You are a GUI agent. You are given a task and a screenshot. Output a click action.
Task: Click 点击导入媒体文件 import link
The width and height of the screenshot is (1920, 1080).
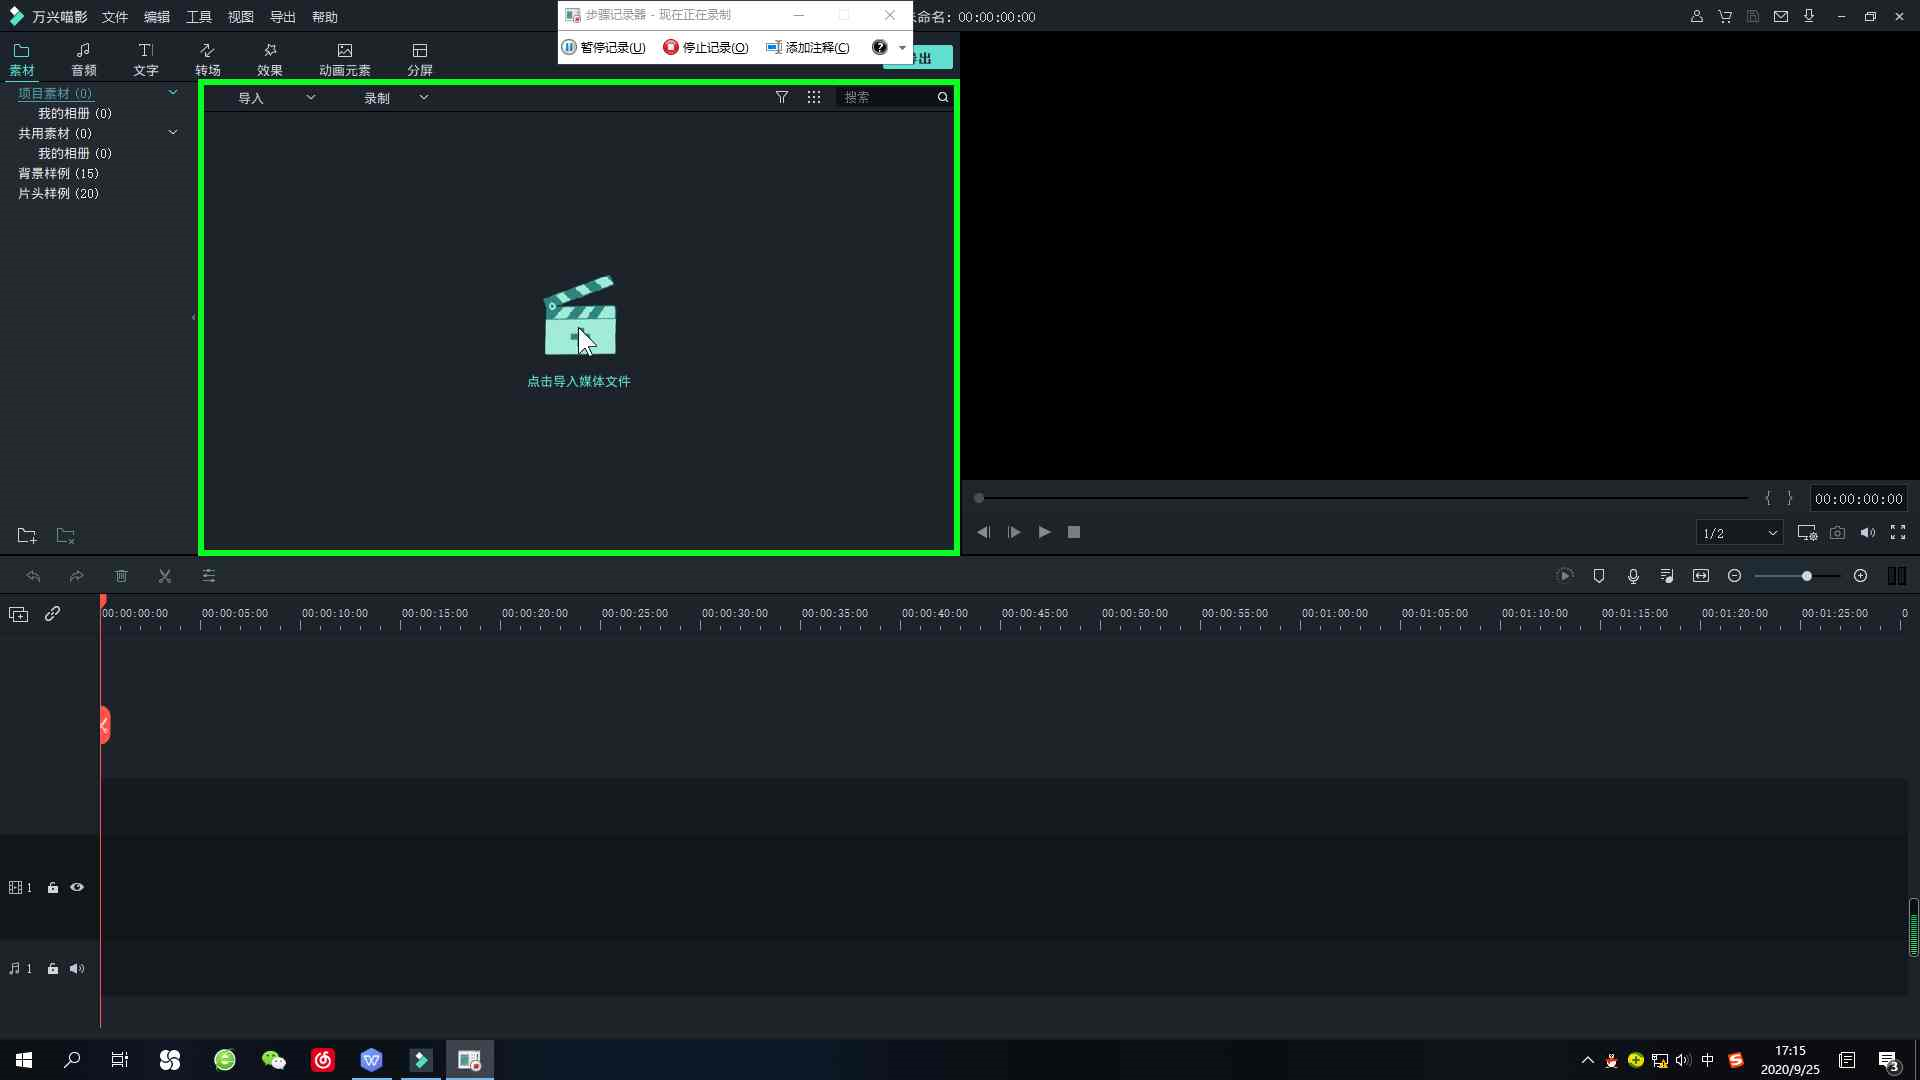[579, 381]
